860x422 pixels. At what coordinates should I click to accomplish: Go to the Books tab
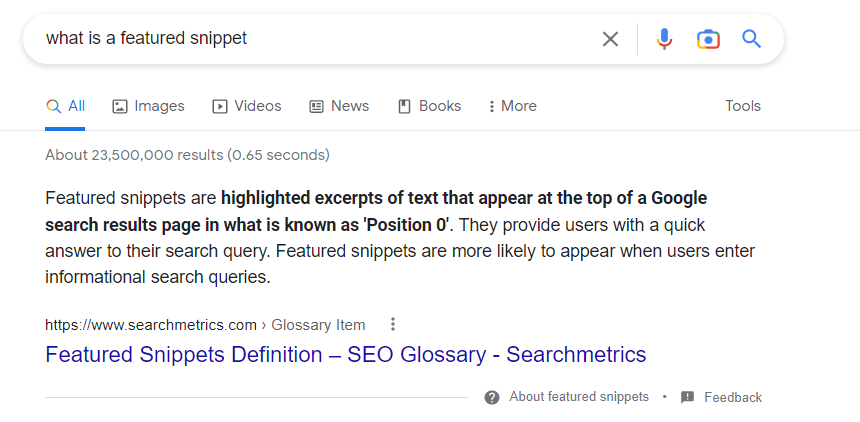[x=429, y=106]
